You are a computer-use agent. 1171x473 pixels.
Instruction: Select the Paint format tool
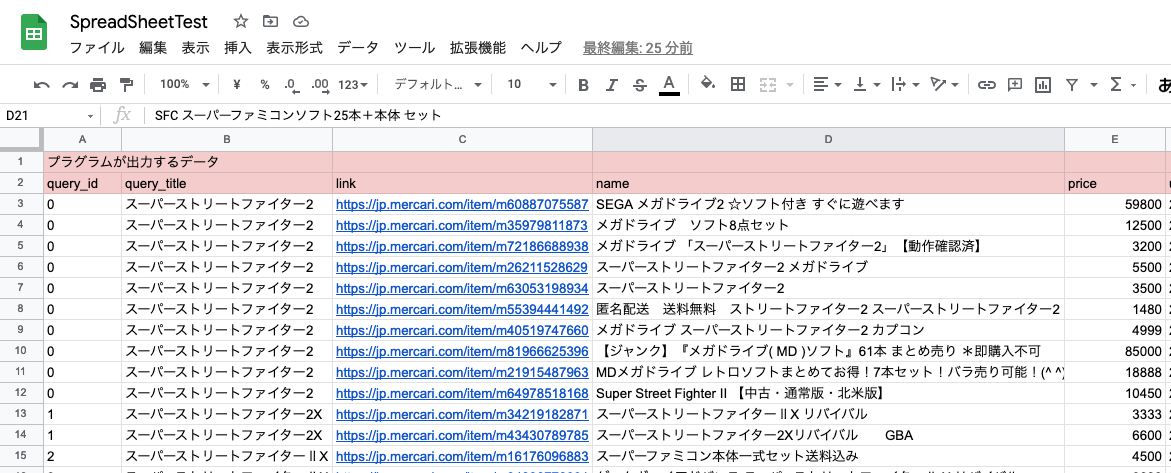coord(126,84)
